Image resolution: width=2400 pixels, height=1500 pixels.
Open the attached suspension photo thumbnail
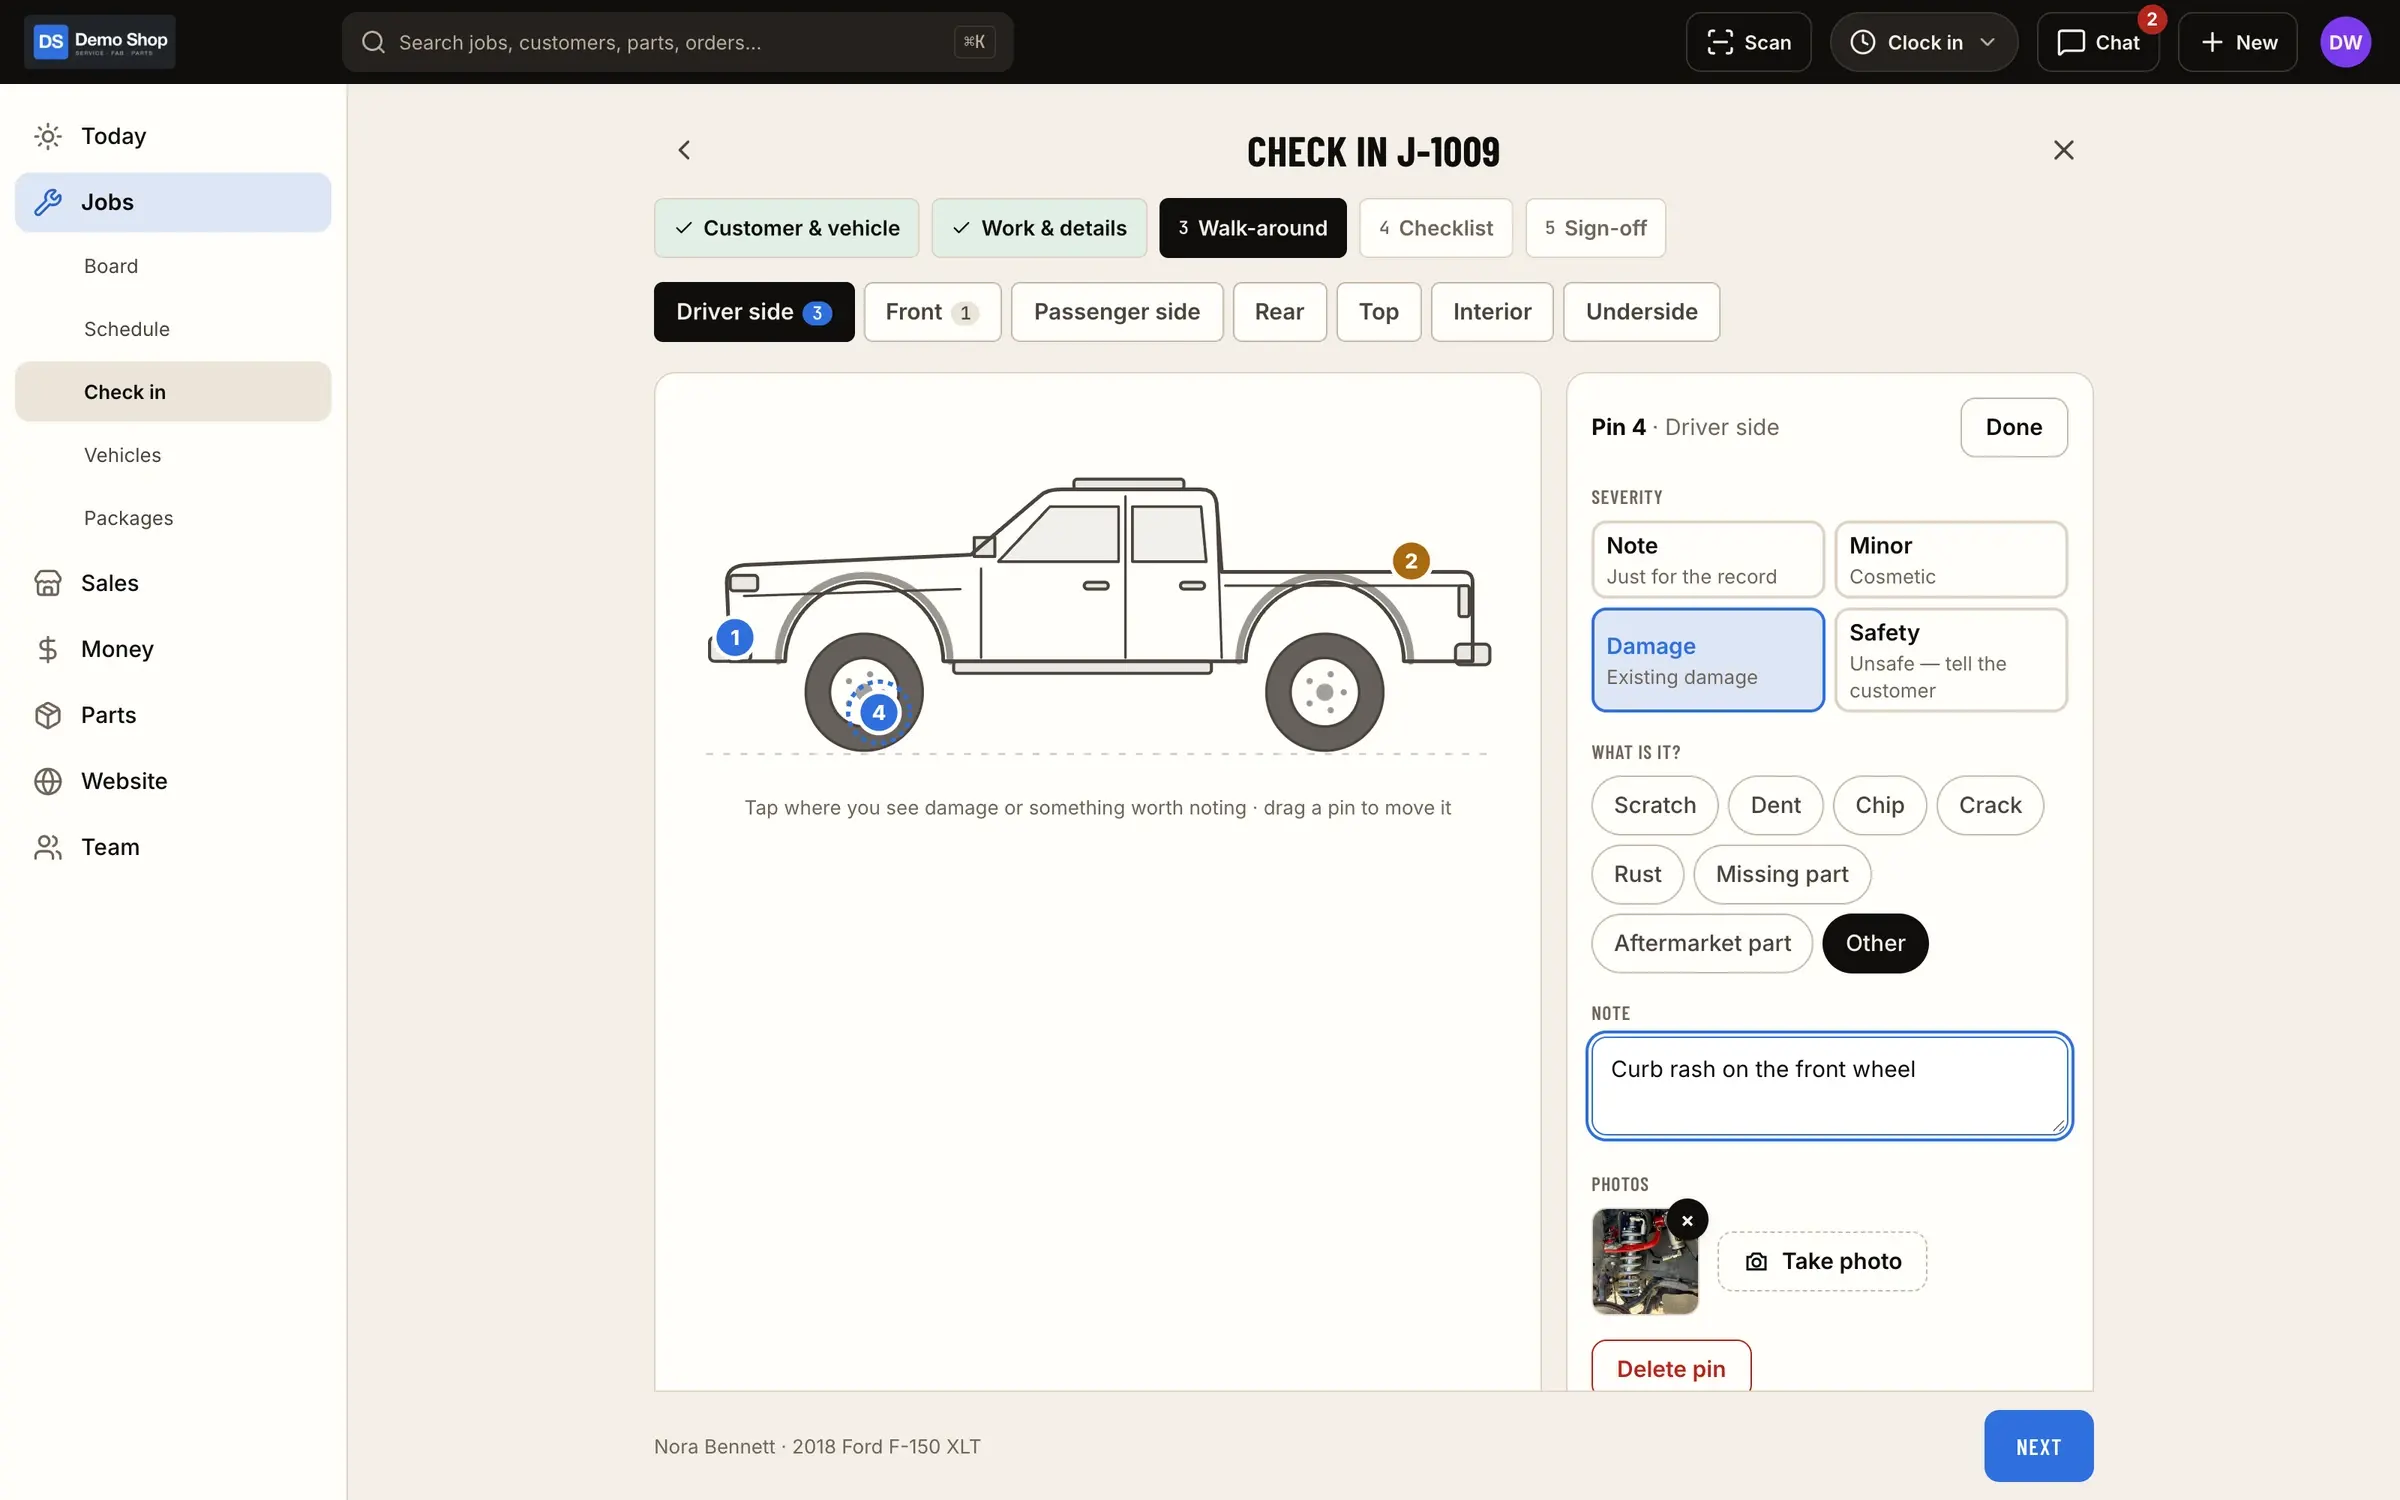[x=1644, y=1261]
